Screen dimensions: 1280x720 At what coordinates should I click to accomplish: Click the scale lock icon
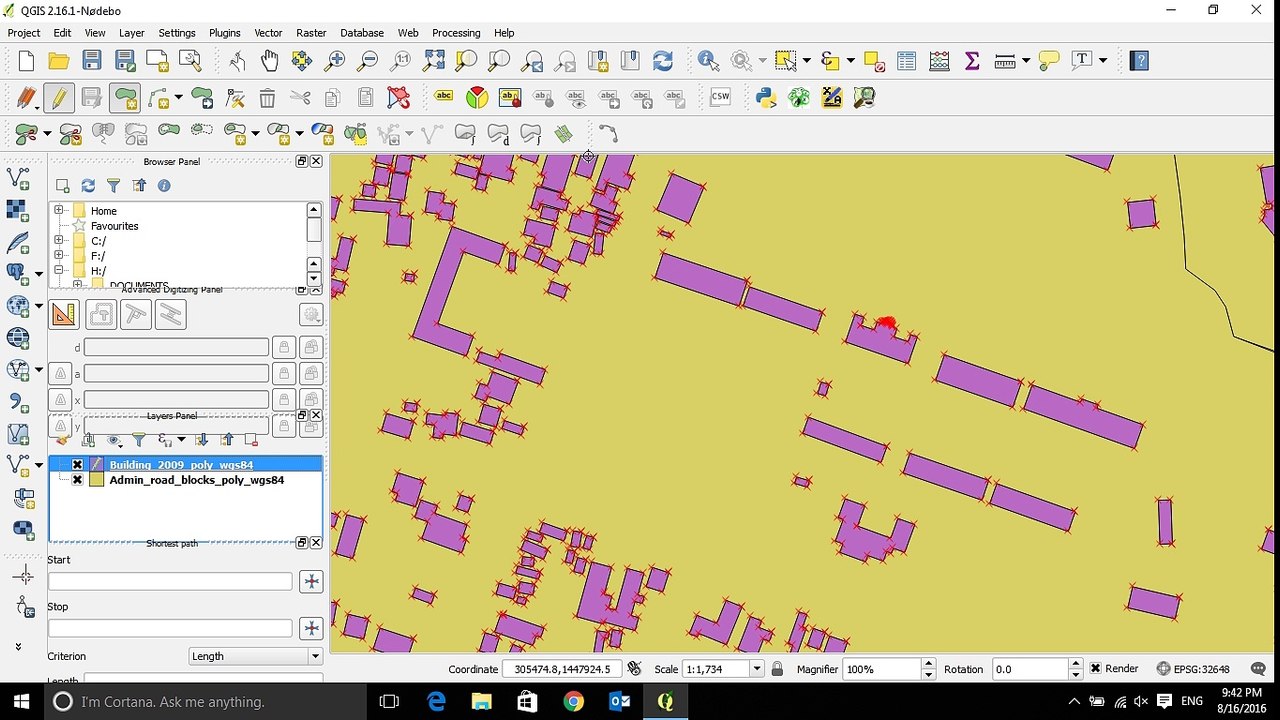777,669
